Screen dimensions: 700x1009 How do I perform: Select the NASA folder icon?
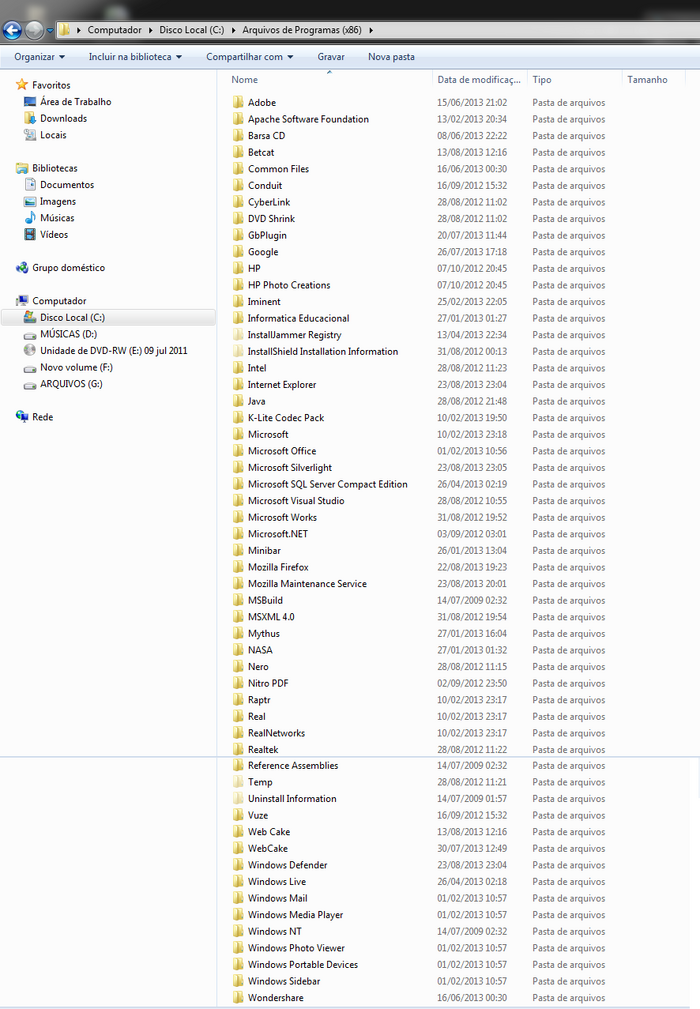pyautogui.click(x=238, y=650)
